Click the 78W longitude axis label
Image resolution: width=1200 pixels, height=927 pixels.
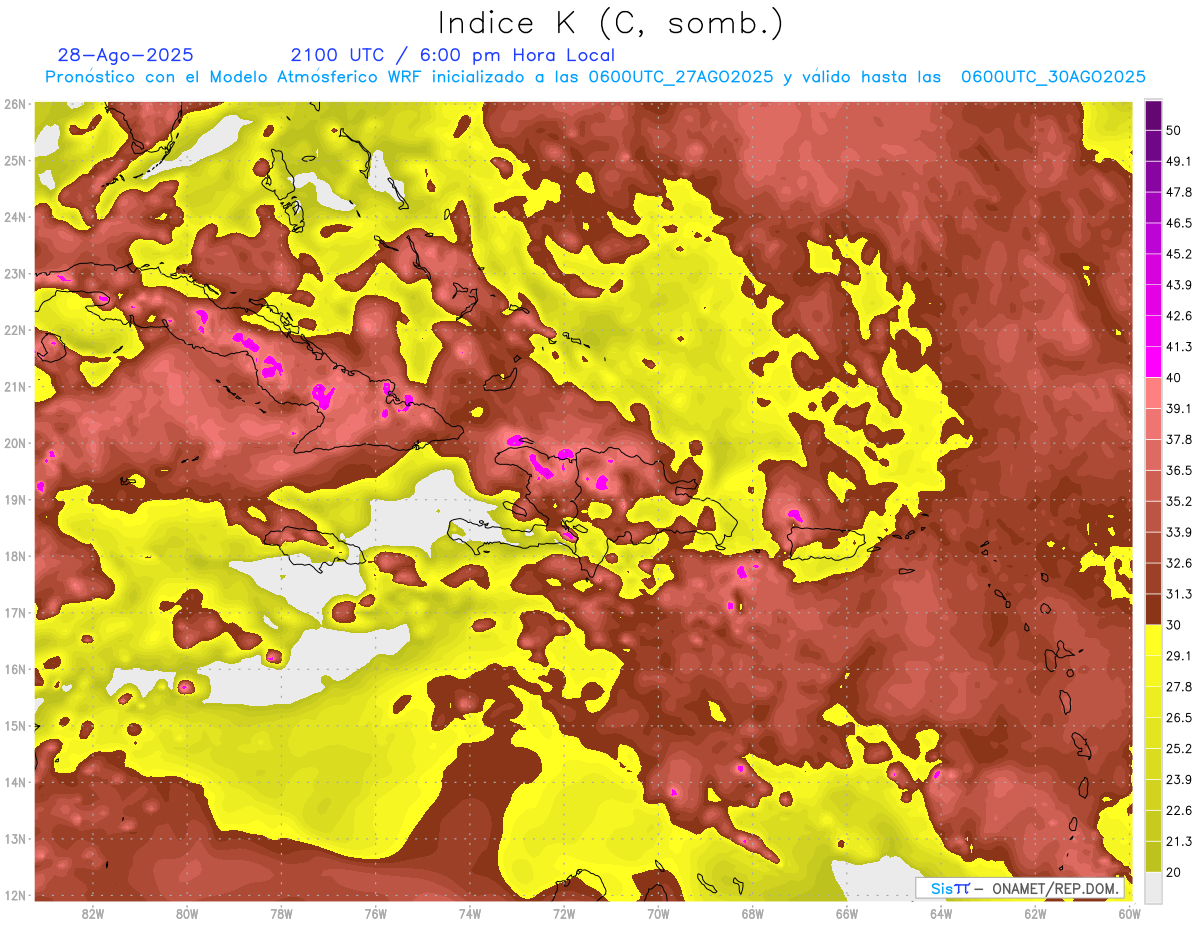pyautogui.click(x=281, y=913)
